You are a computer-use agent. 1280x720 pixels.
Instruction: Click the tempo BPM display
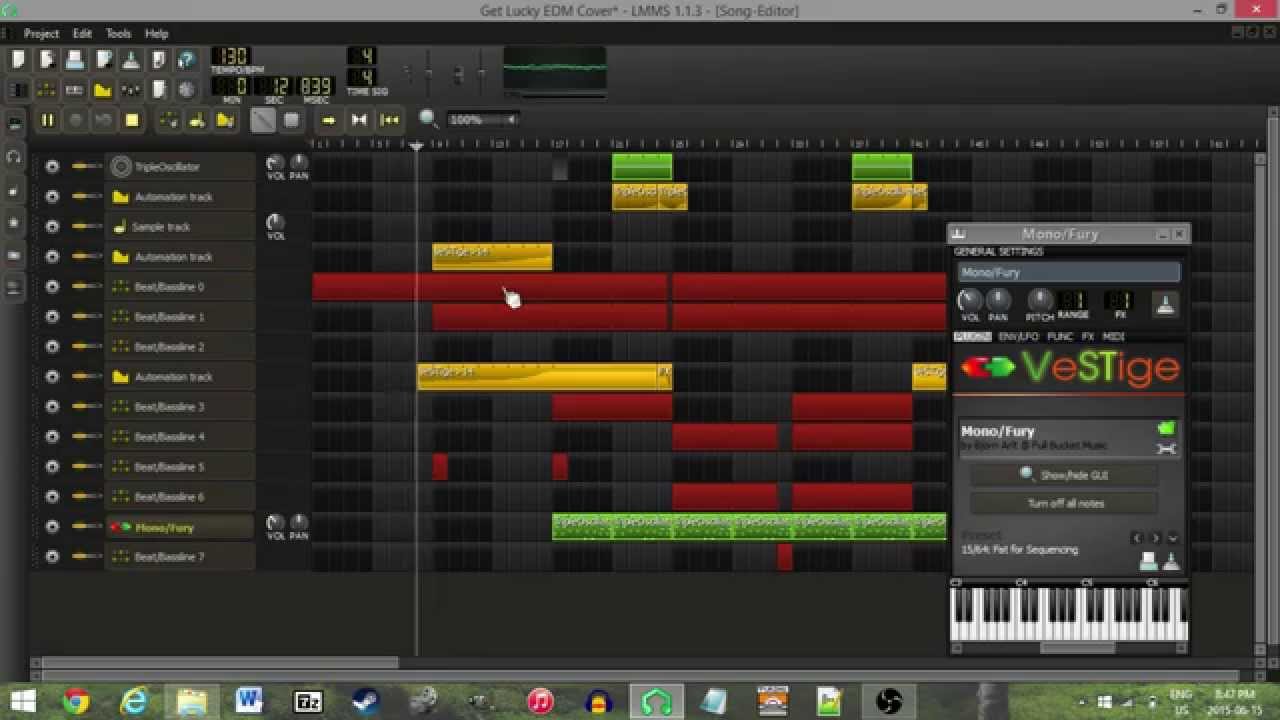(231, 56)
